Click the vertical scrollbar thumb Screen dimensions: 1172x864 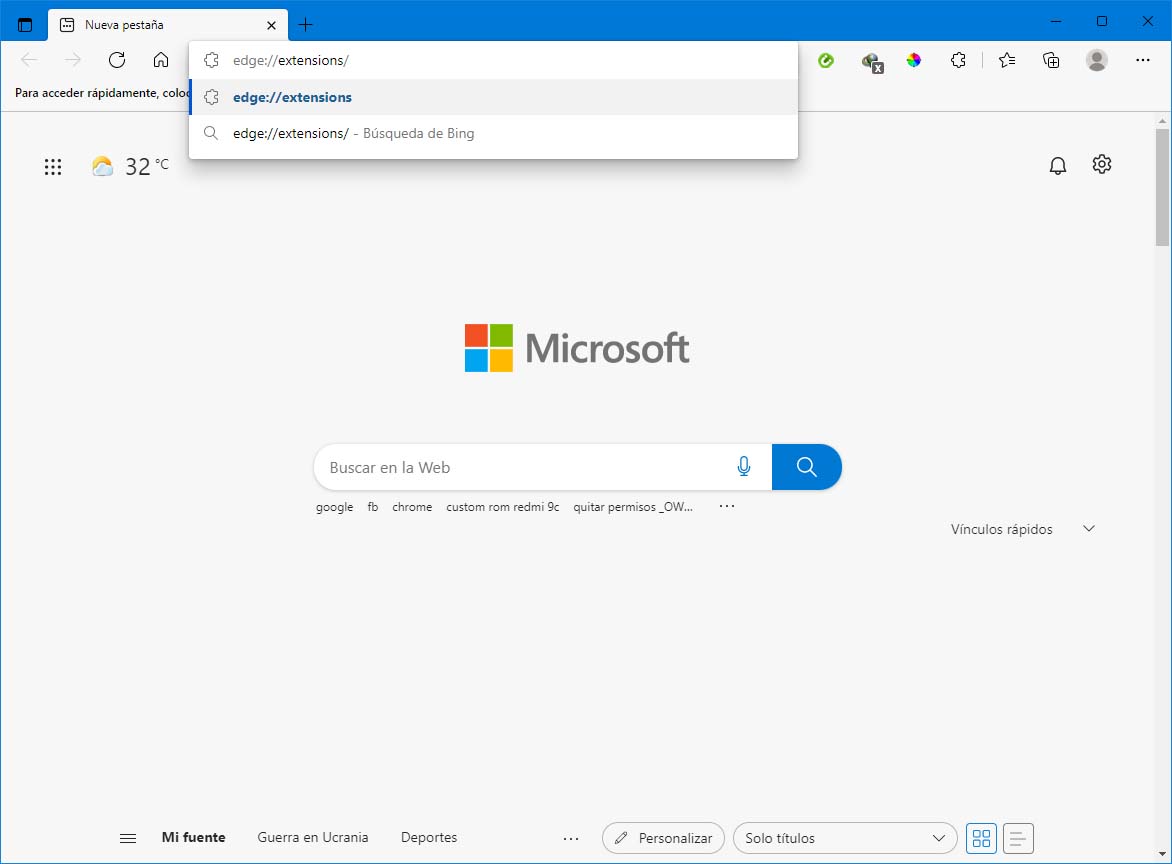(1162, 187)
